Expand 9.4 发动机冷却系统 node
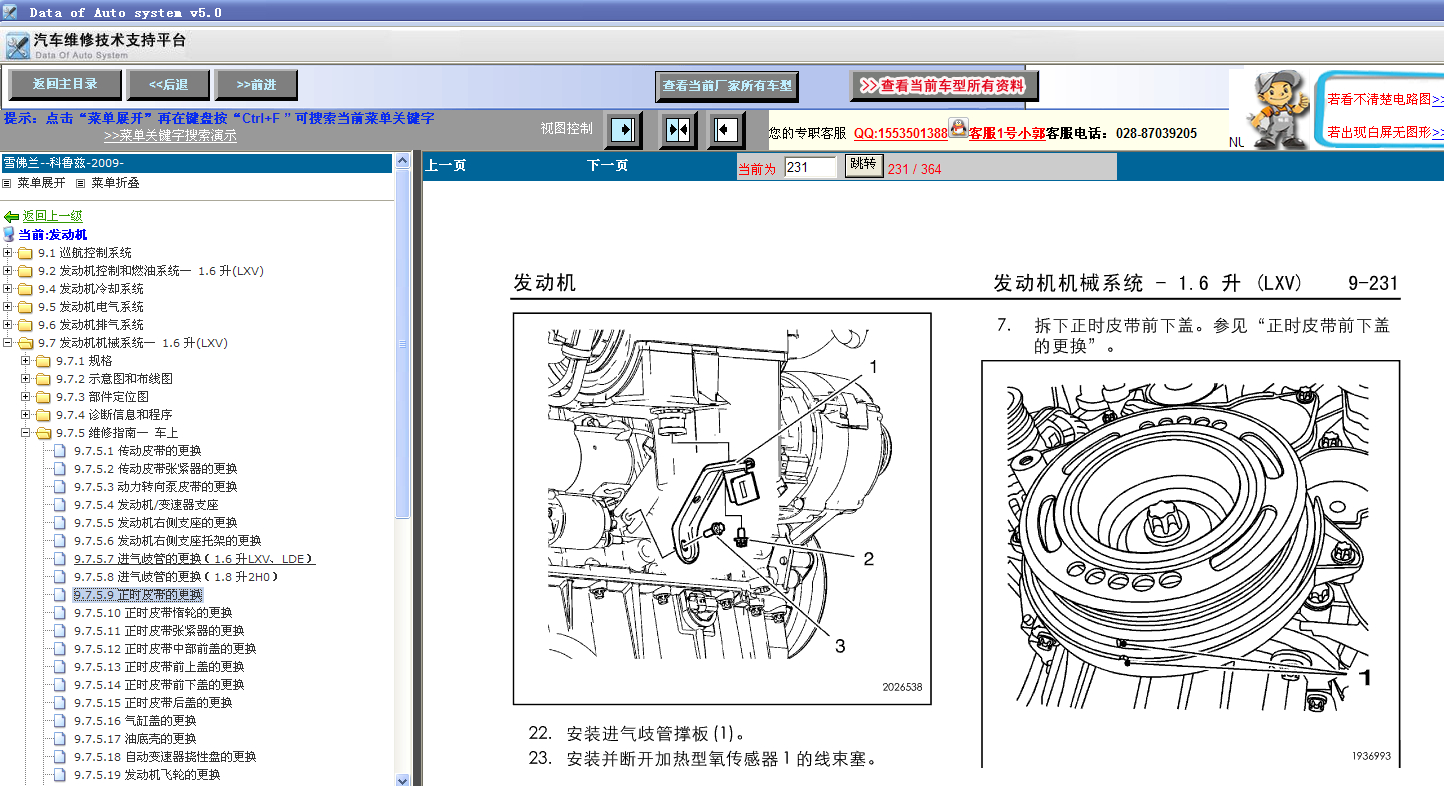 click(8, 289)
